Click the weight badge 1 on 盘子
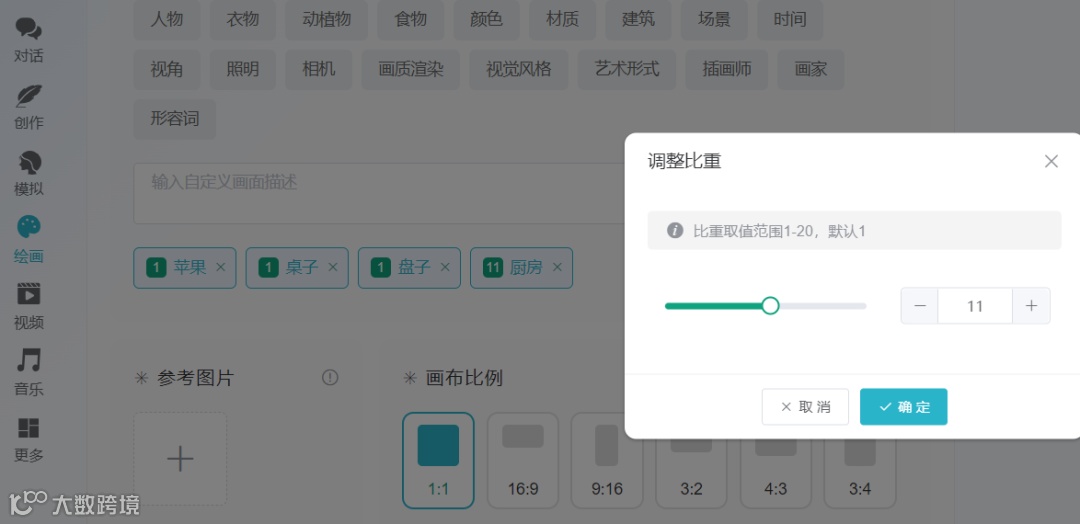The width and height of the screenshot is (1080, 524). (x=380, y=267)
